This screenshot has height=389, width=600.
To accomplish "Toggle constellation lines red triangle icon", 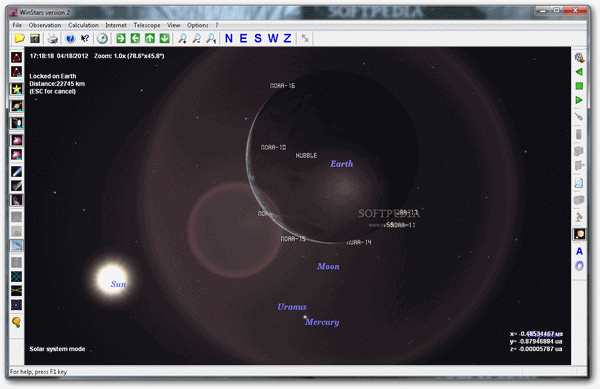I will tap(16, 58).
